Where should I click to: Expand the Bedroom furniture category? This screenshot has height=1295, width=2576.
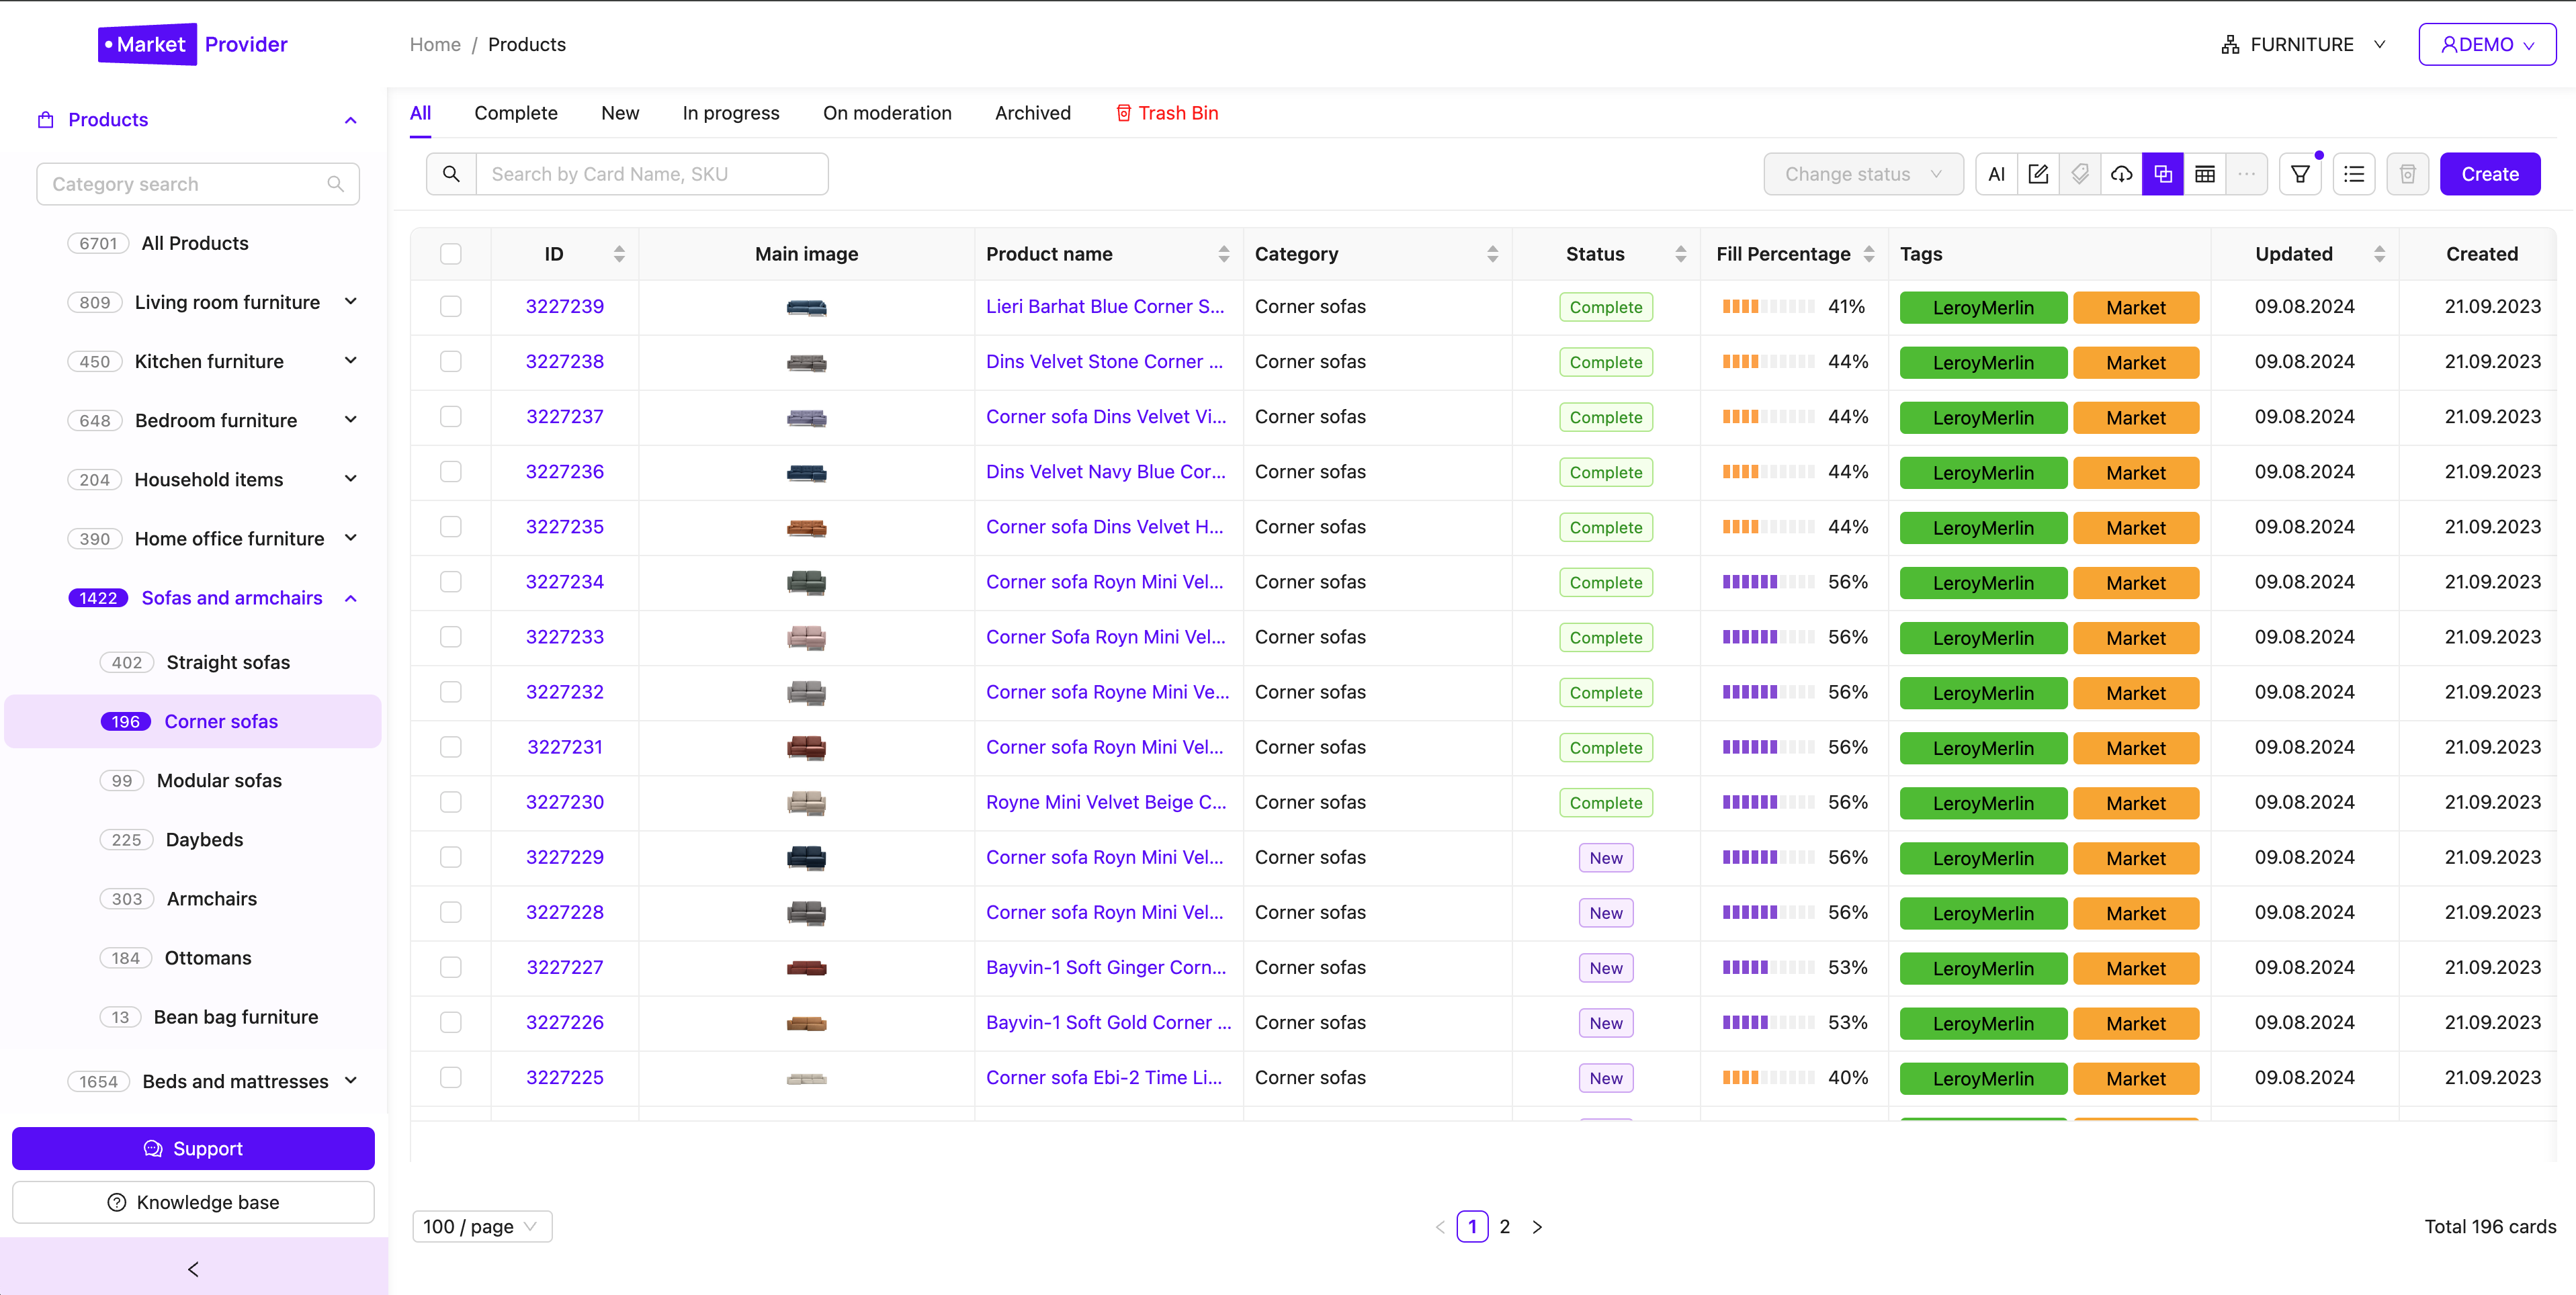coord(349,419)
